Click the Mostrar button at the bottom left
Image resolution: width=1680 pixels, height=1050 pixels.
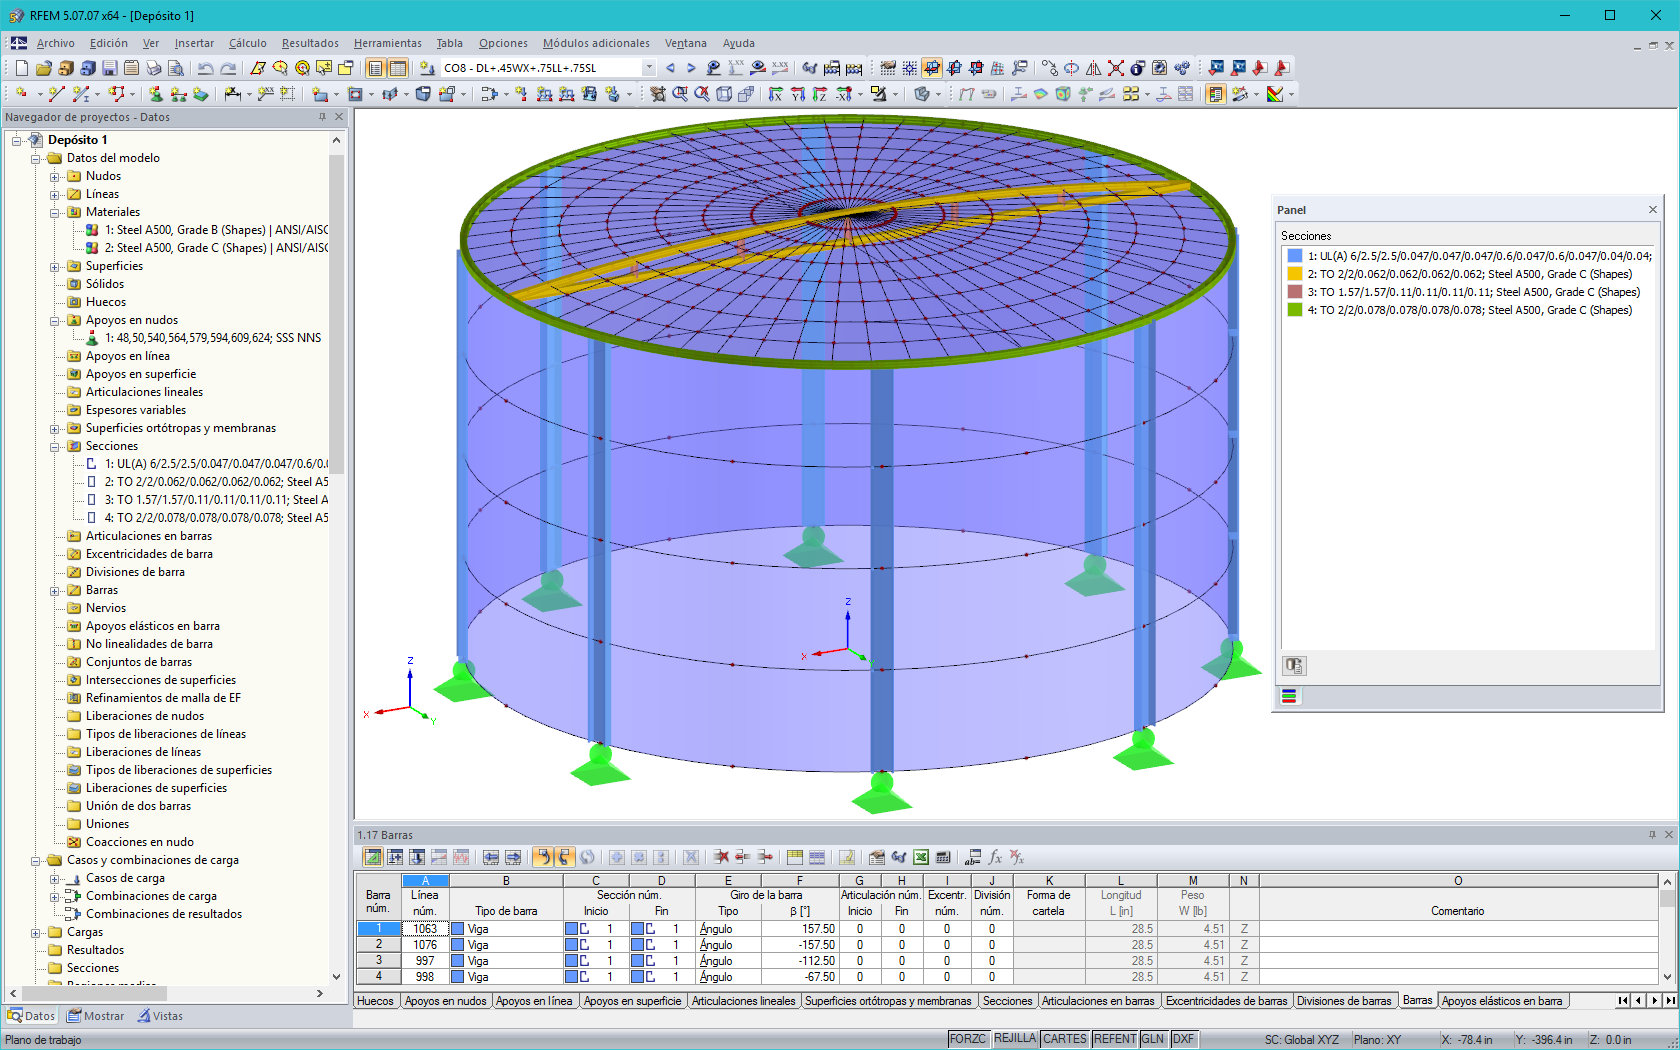(x=95, y=1015)
